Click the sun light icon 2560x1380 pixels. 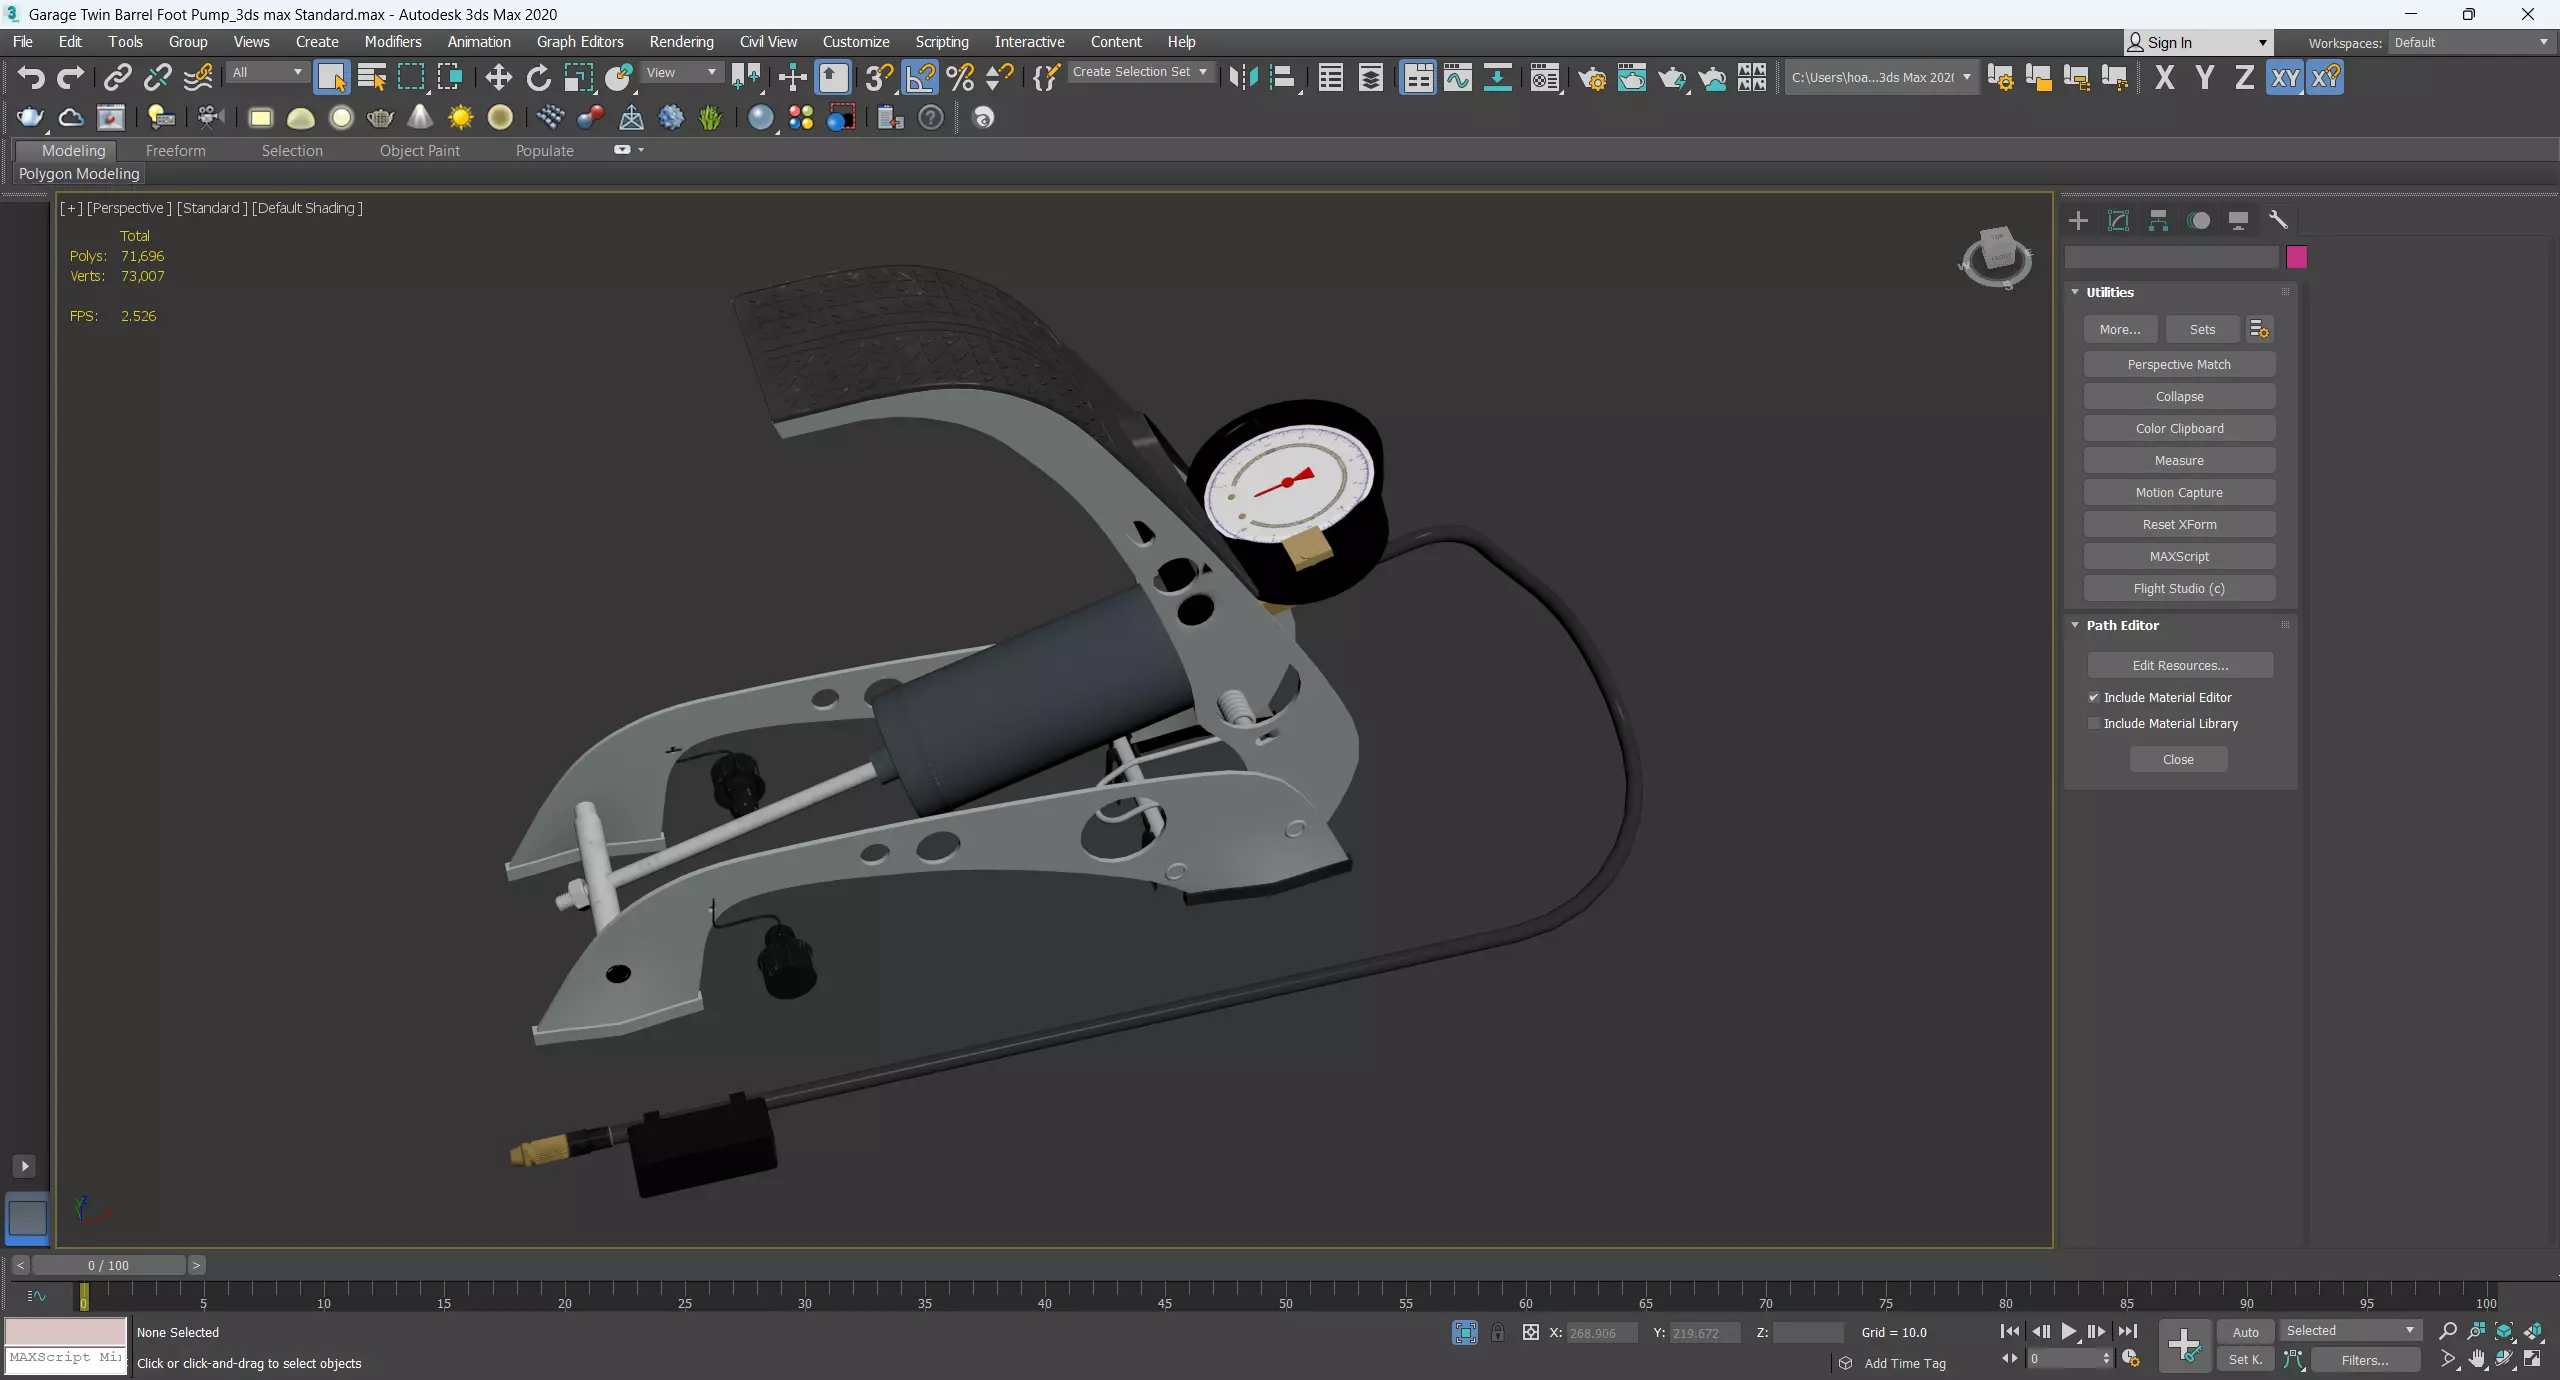click(x=460, y=118)
